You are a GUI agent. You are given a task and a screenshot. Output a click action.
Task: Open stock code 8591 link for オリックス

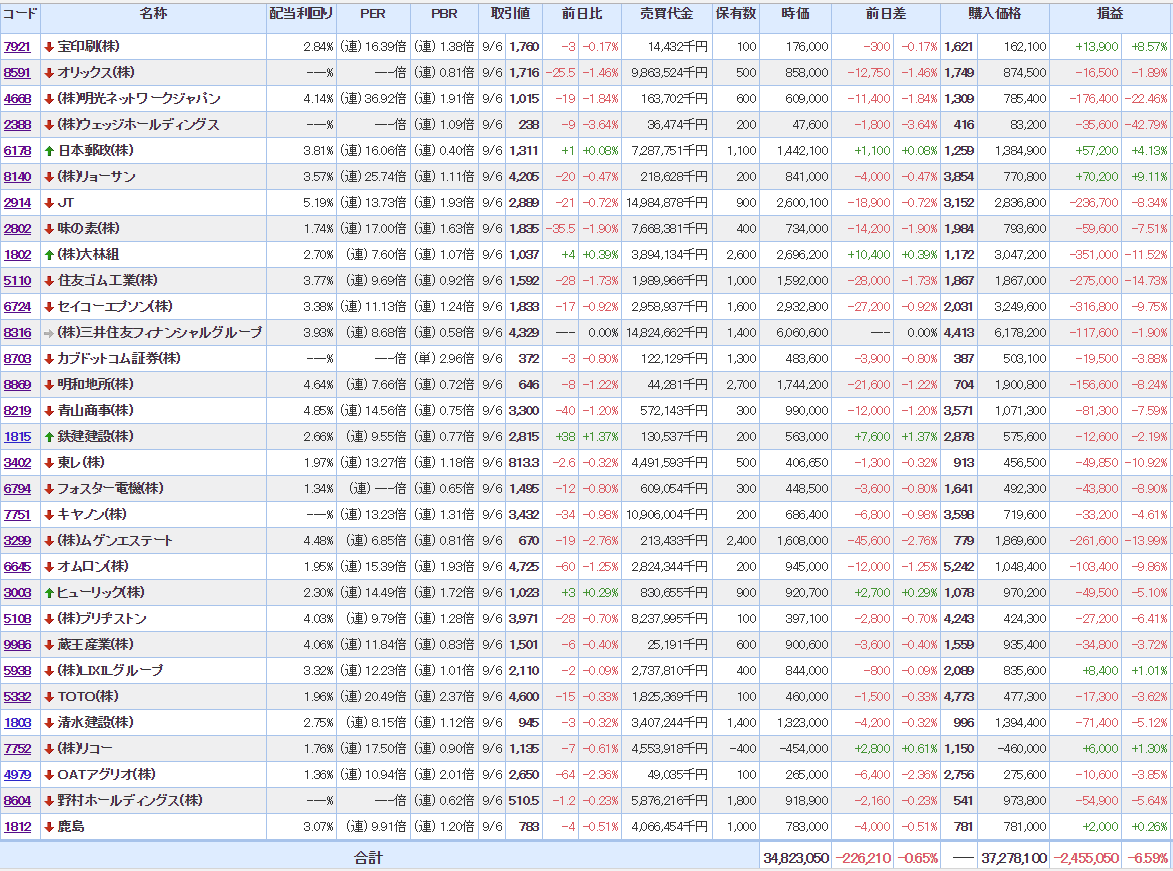tap(17, 73)
